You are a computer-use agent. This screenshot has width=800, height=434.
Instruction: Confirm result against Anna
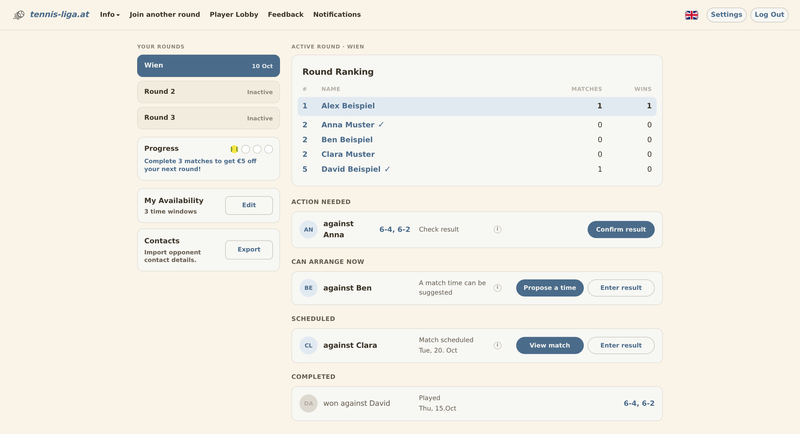pyautogui.click(x=621, y=229)
